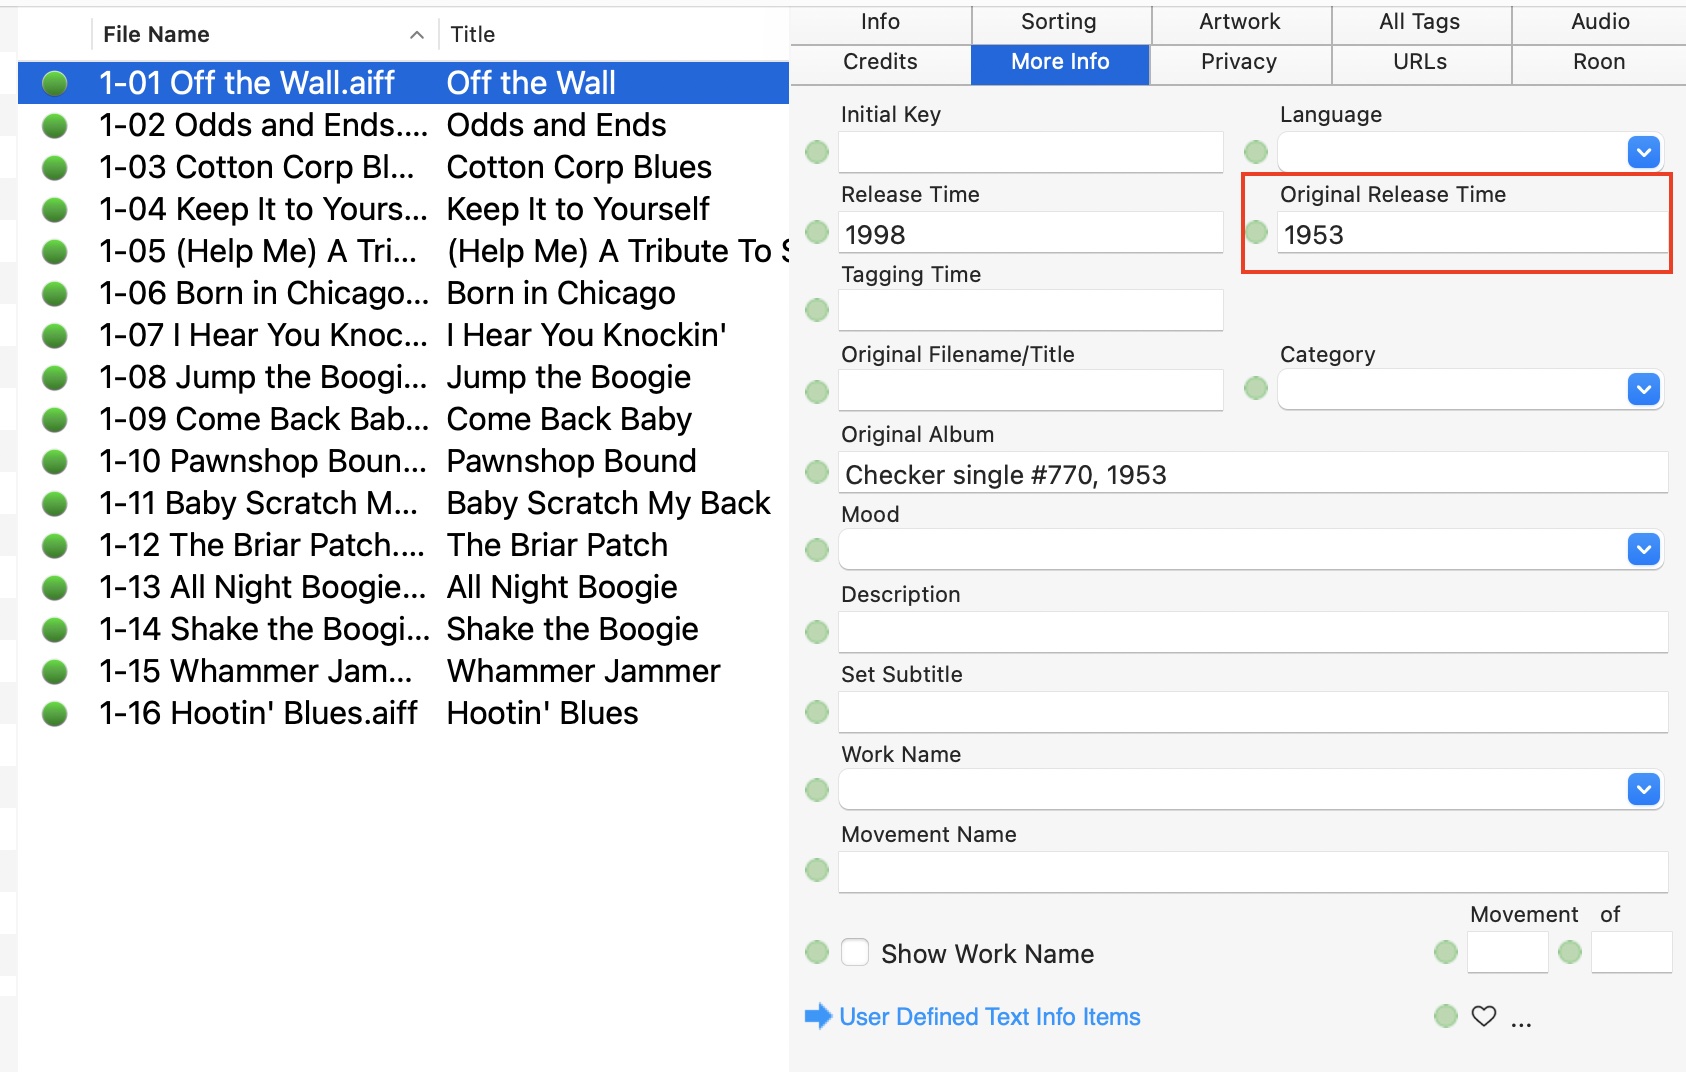This screenshot has width=1686, height=1072.
Task: Toggle the green indicator for Work Name
Action: (x=817, y=790)
